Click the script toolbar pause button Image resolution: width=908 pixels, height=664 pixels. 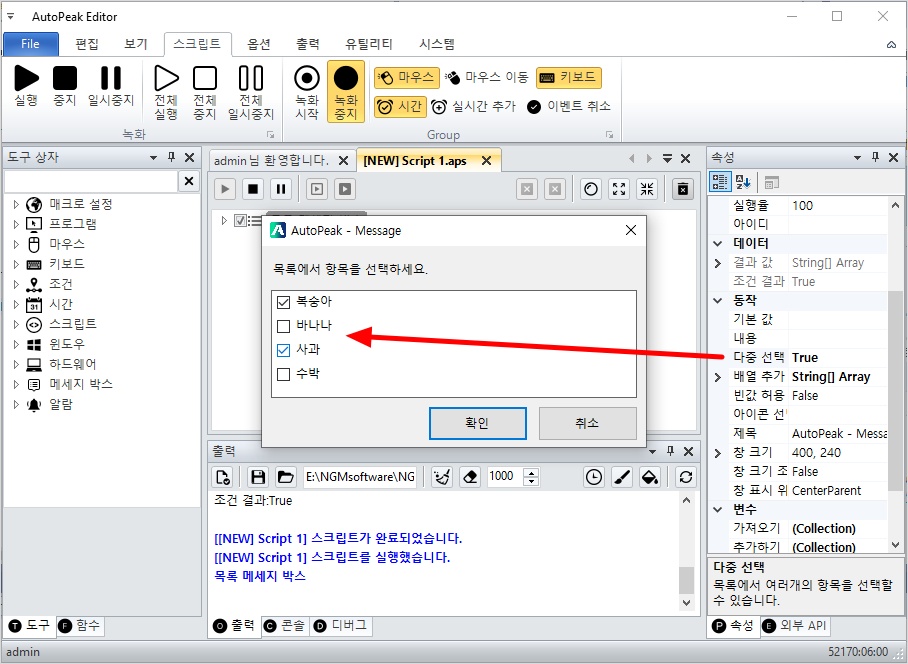(x=281, y=189)
